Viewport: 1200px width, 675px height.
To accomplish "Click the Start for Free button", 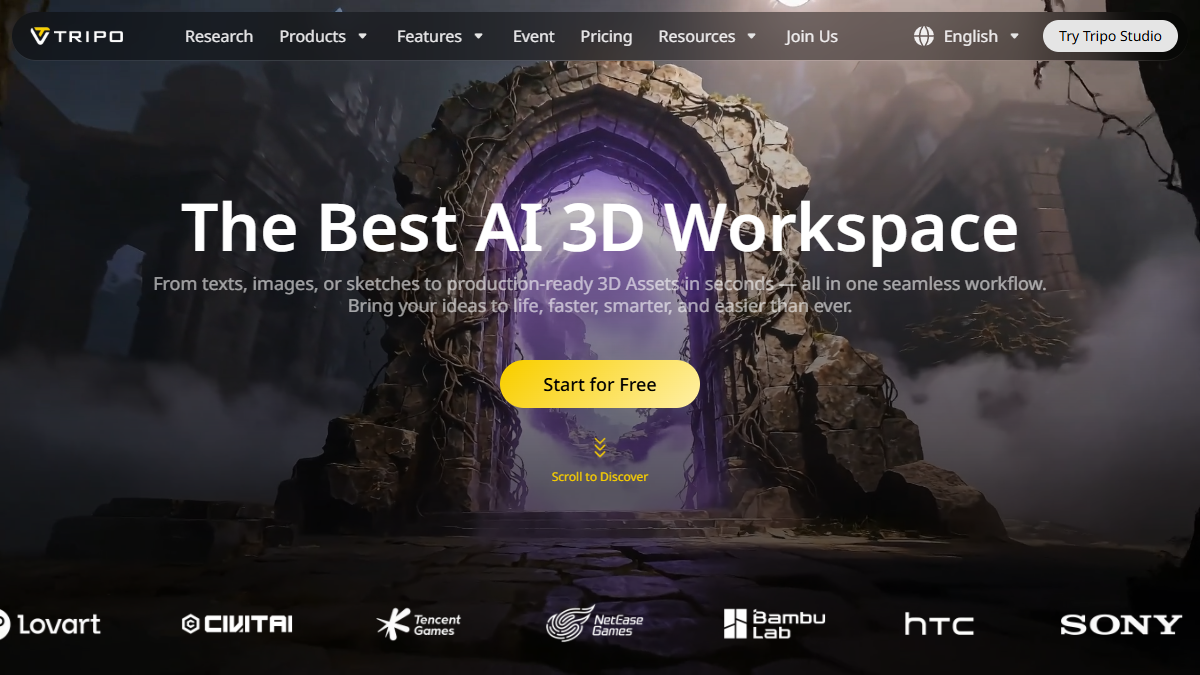I will (600, 384).
